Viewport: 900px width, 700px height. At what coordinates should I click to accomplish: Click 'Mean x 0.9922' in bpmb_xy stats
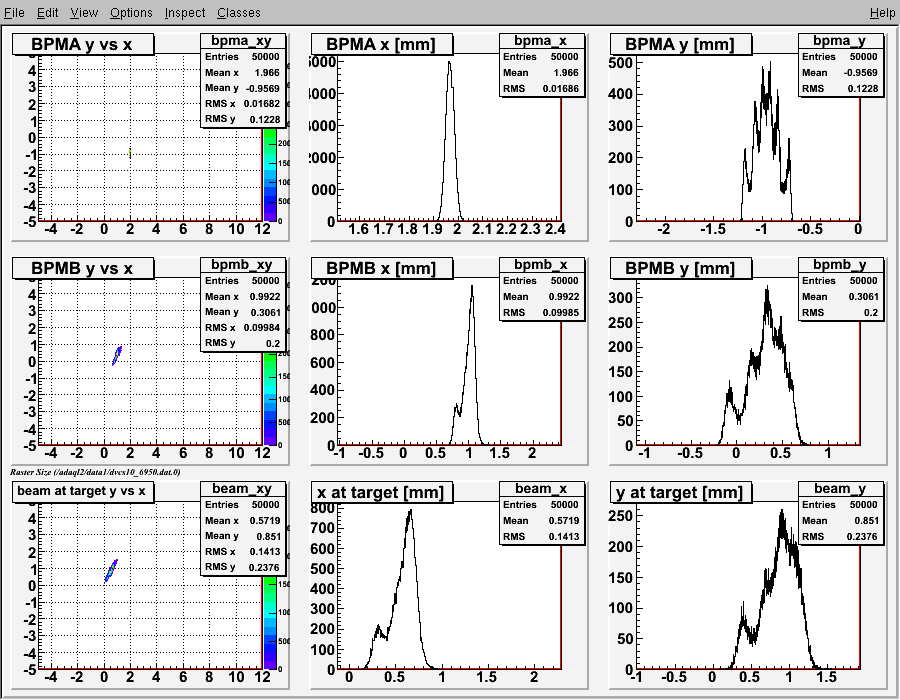pyautogui.click(x=243, y=297)
